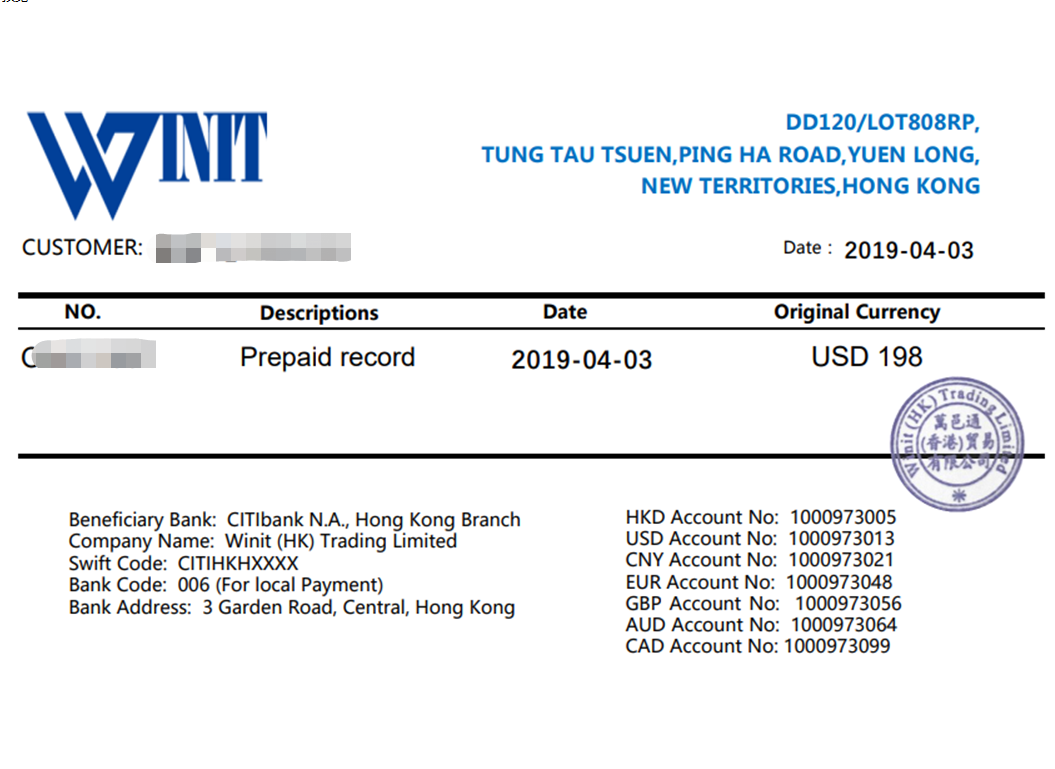Click the Bank Code "006 (For local Payment)"
Image resolution: width=1055 pixels, height=769 pixels.
tap(281, 585)
